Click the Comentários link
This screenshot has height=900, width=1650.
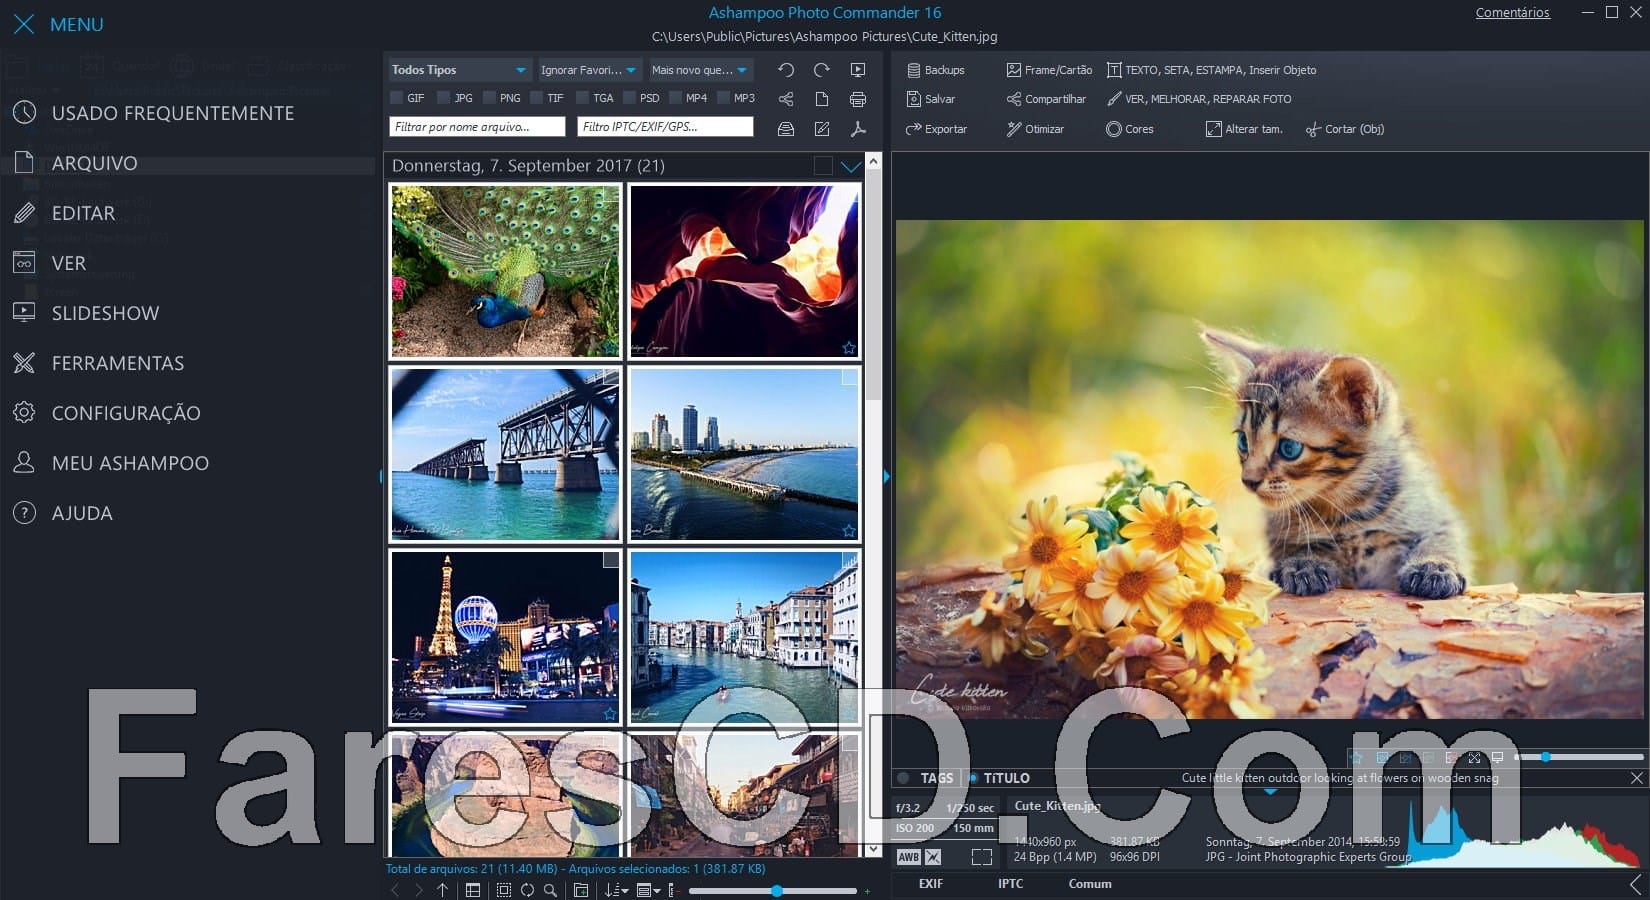[1512, 13]
